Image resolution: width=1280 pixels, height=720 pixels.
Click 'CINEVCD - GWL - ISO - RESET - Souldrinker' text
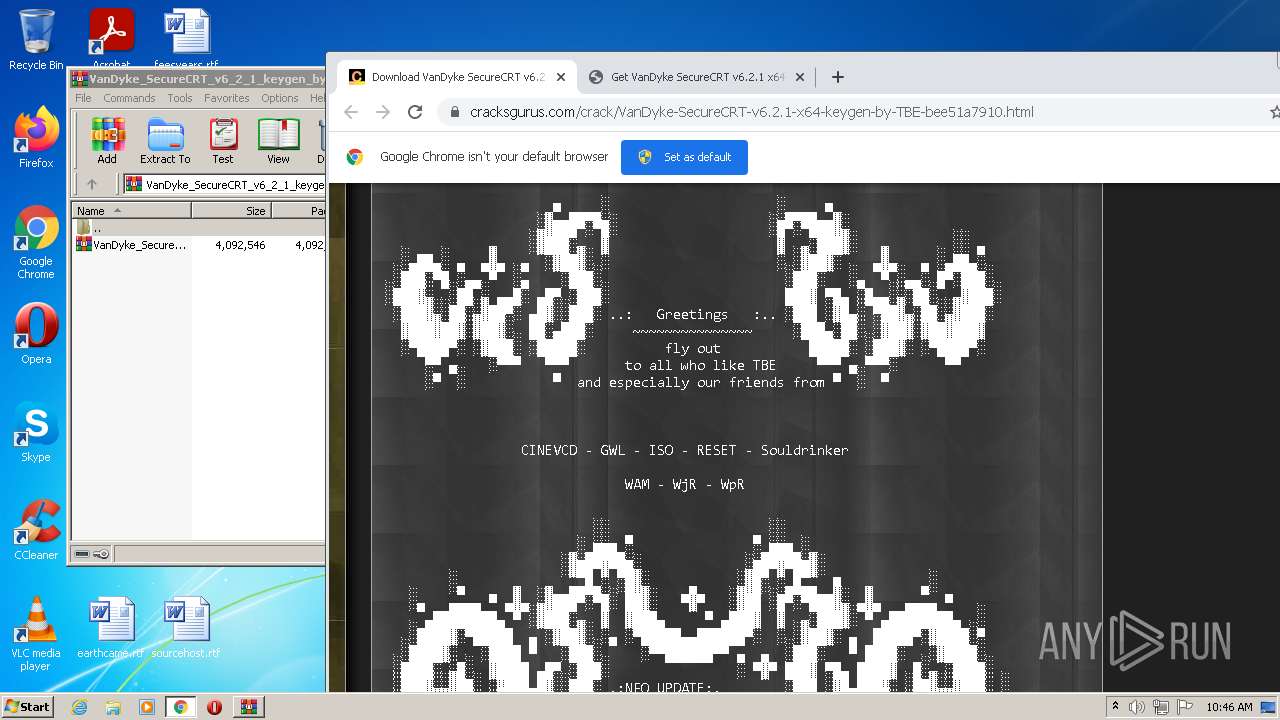(684, 450)
